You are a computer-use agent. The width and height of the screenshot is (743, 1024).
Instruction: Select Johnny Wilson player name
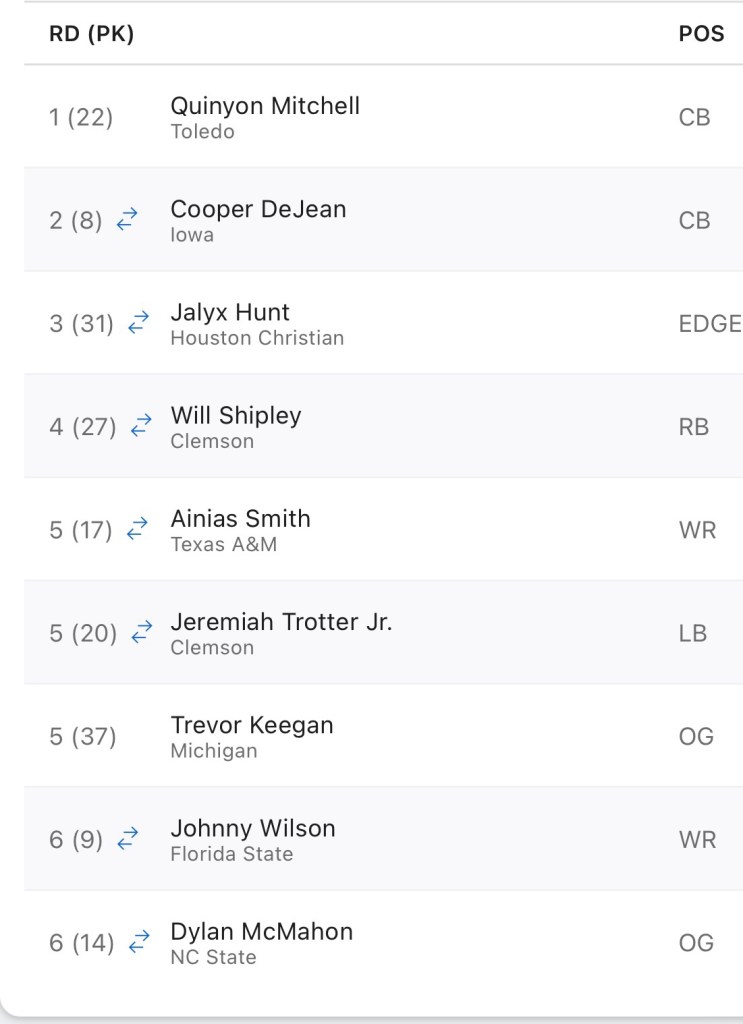(x=253, y=828)
